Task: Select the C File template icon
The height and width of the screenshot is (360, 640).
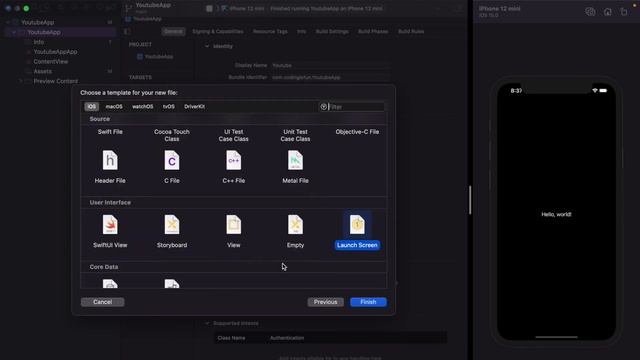Action: click(x=172, y=160)
